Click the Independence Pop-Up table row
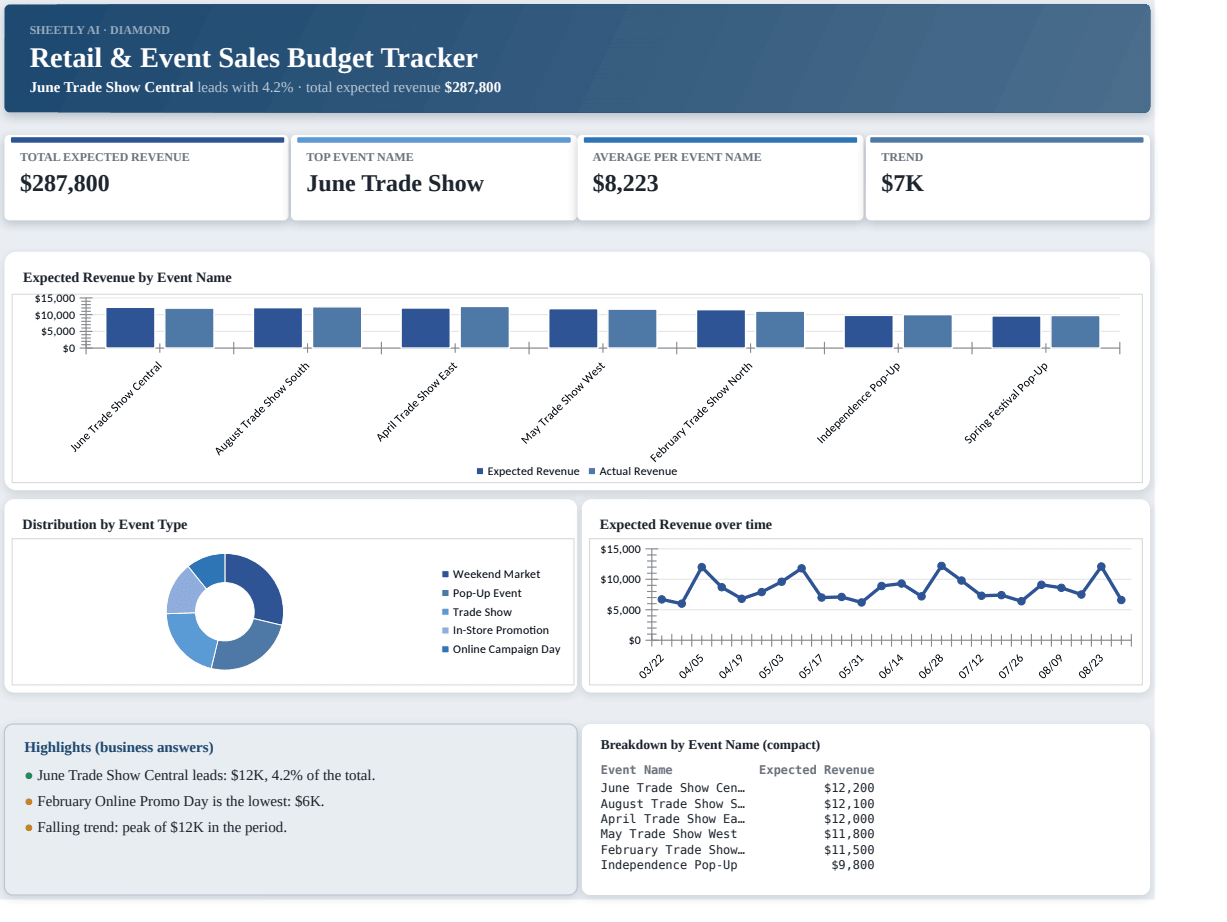 [x=737, y=865]
